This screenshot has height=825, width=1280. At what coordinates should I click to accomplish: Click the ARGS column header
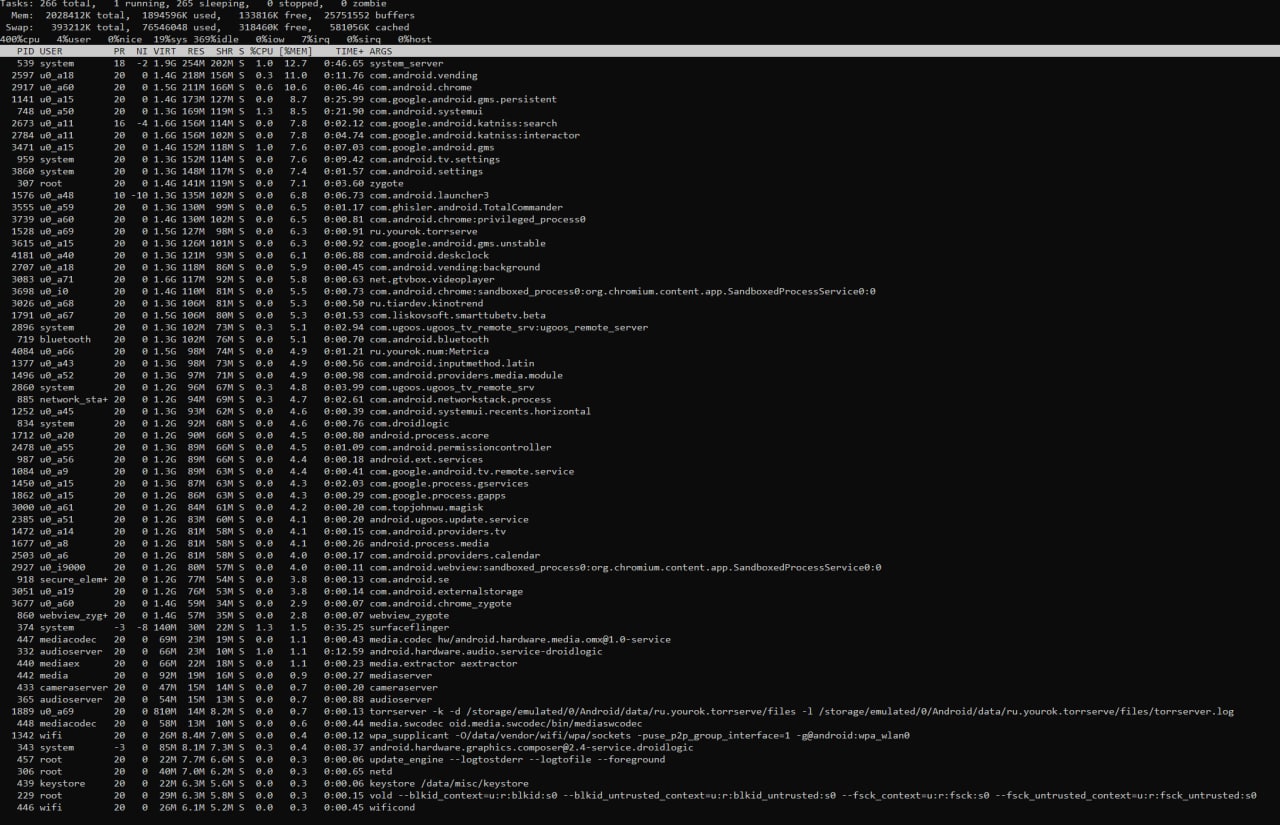point(381,51)
